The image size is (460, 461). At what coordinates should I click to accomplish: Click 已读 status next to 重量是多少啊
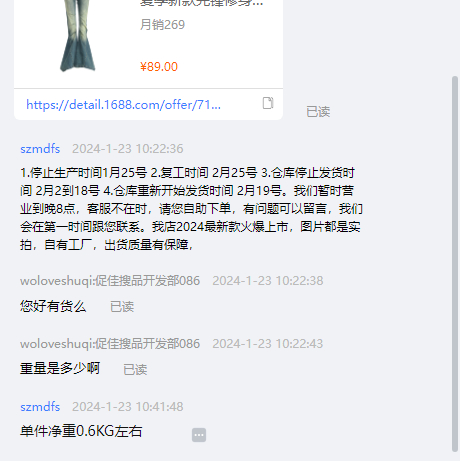coord(135,370)
